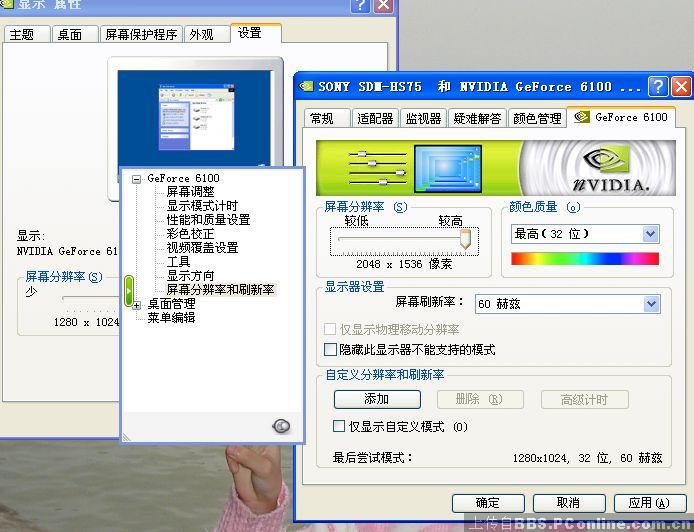Click the nested monitors graphic in banner

tap(447, 169)
